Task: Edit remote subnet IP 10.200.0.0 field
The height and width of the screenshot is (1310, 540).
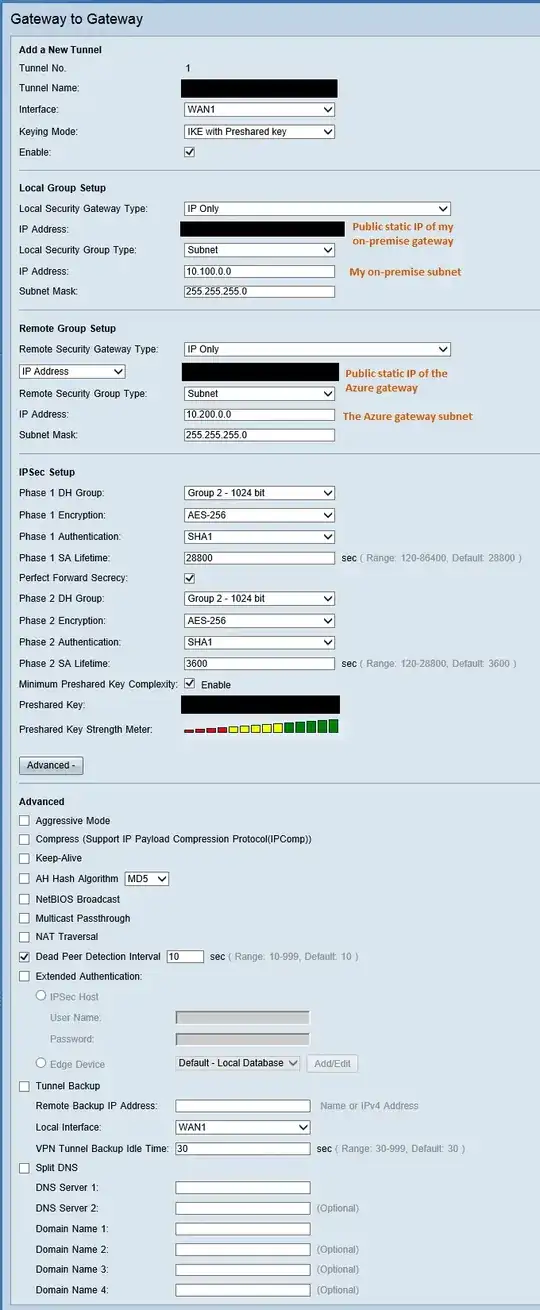Action: pos(259,414)
